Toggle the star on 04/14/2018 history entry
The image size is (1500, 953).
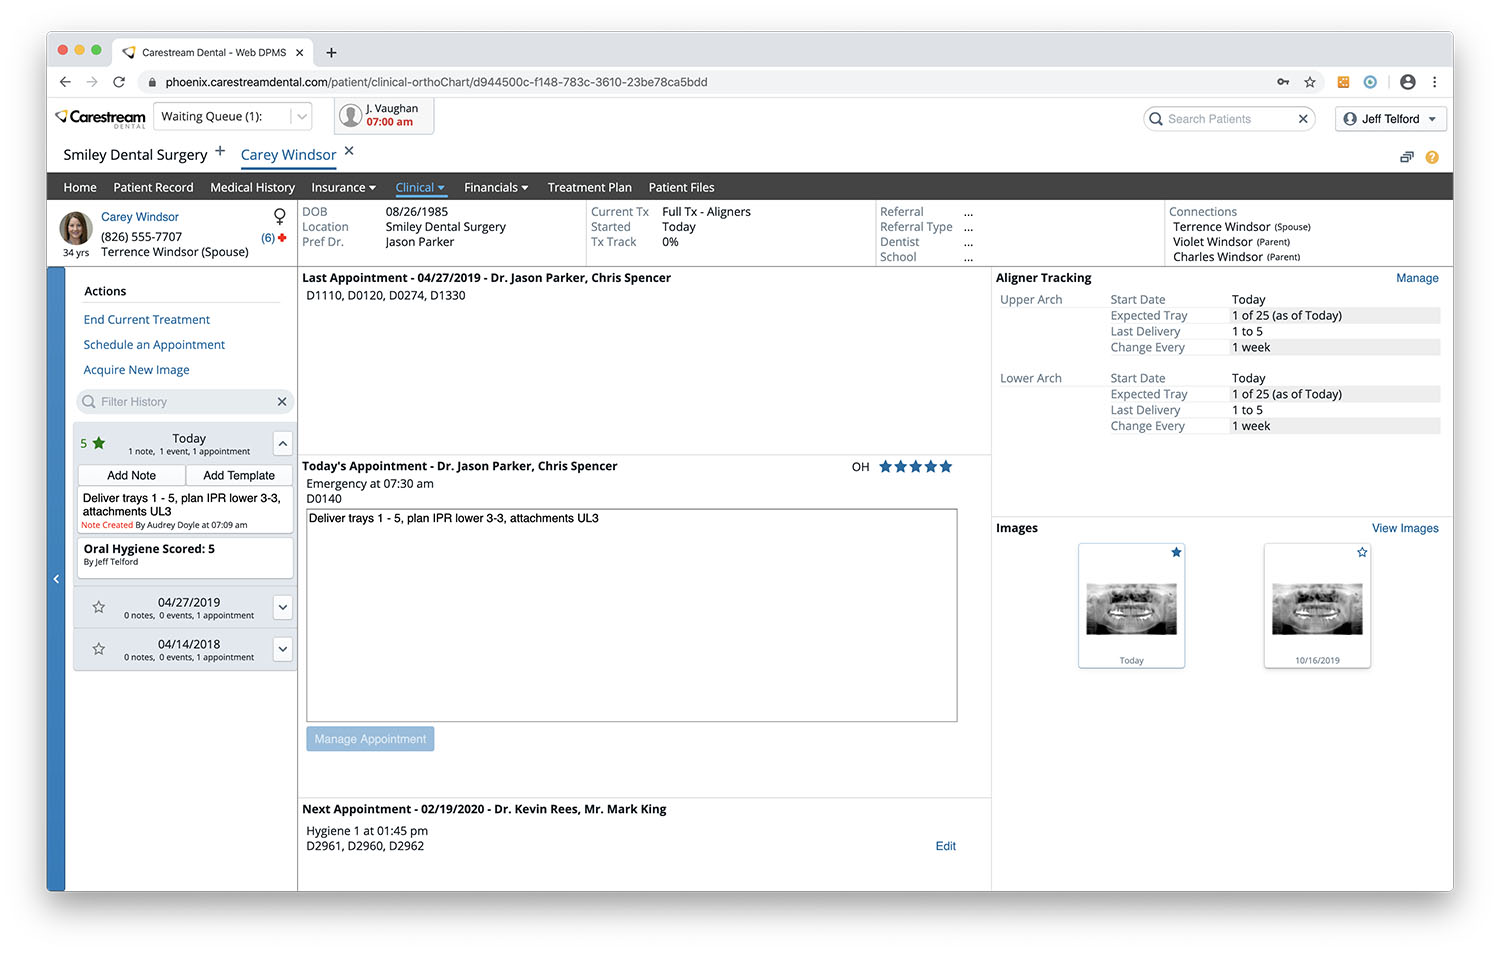tap(99, 649)
